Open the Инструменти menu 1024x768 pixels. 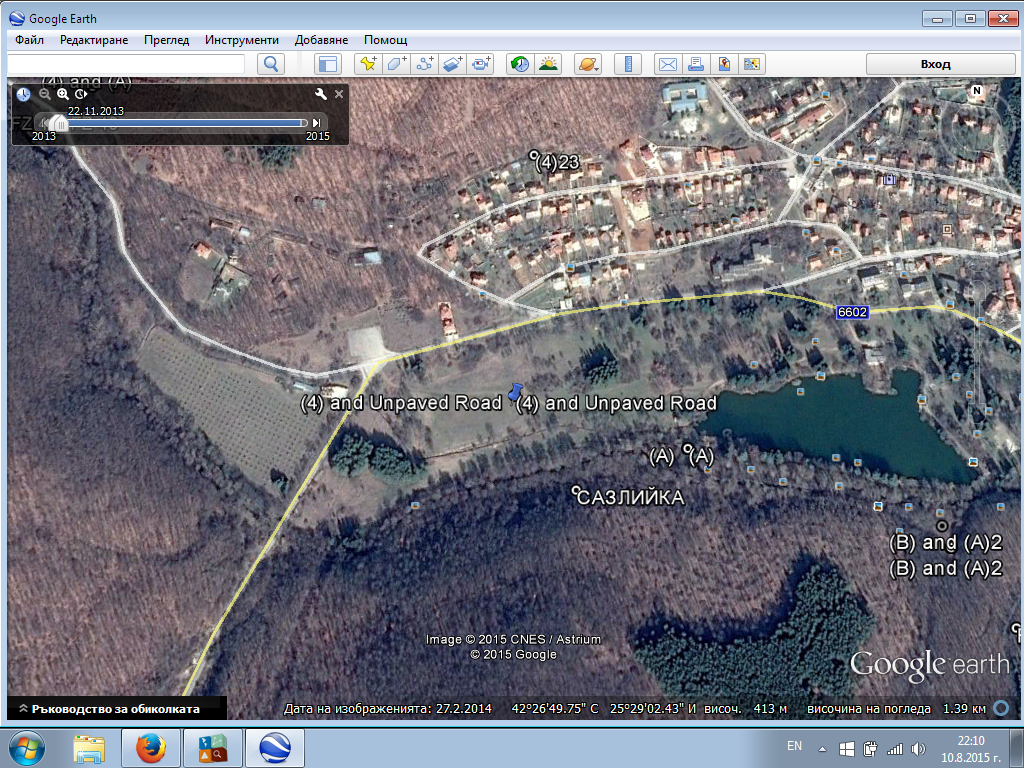coord(242,40)
